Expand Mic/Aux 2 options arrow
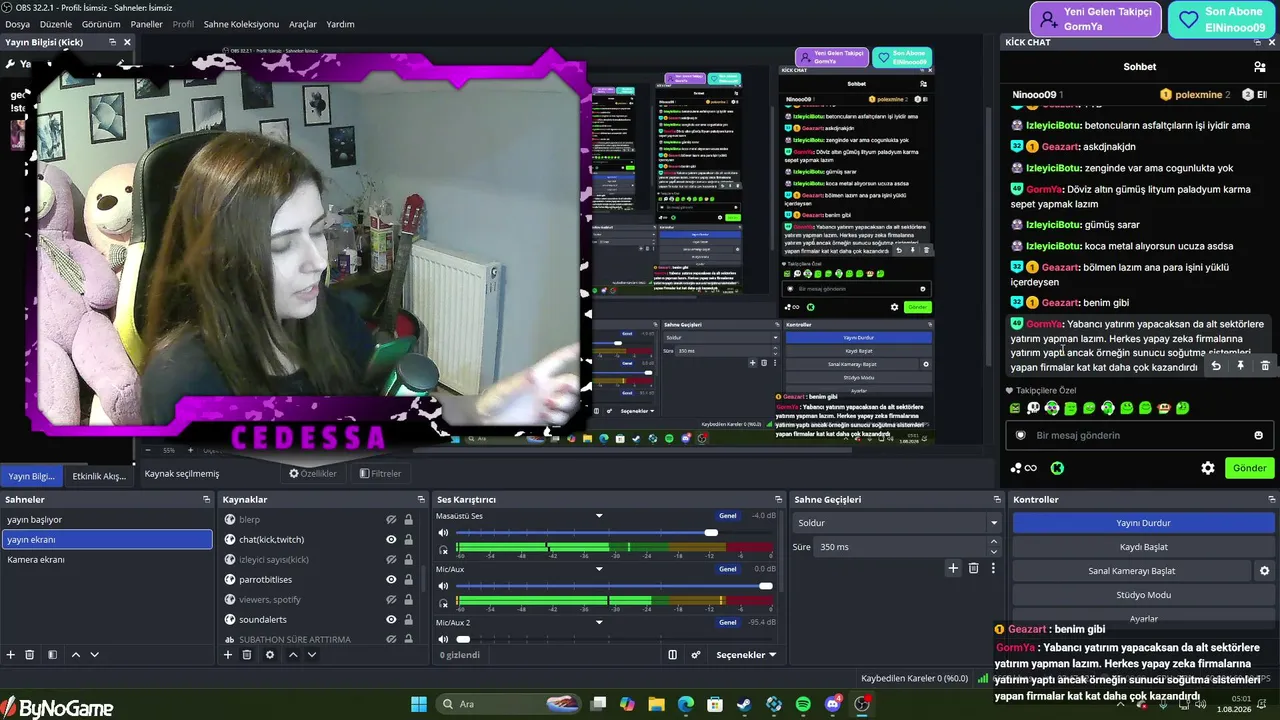 pos(599,622)
